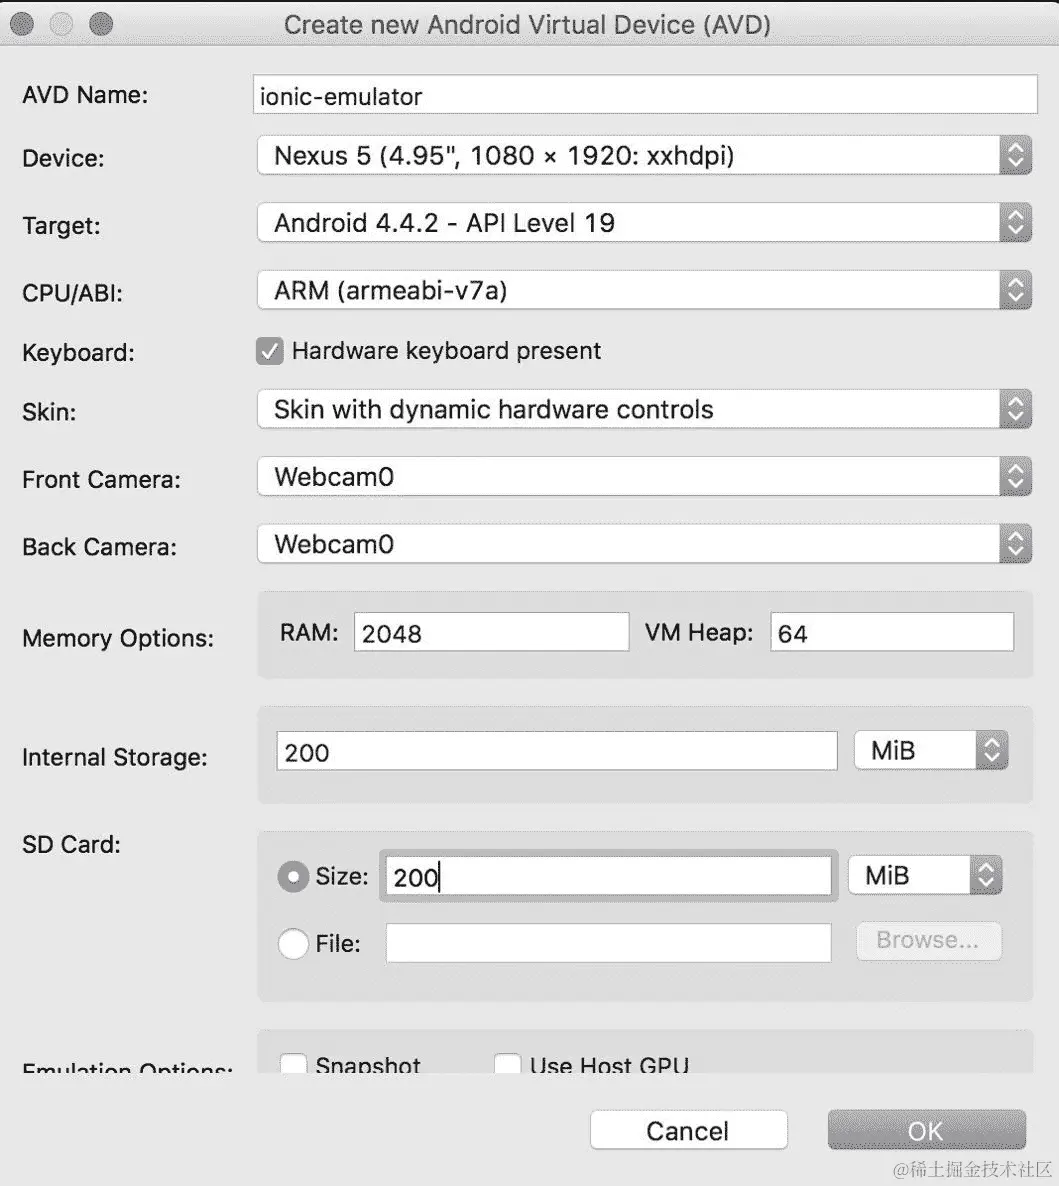The image size is (1059, 1186).
Task: Select the SD Card Size radio button
Action: [x=293, y=877]
